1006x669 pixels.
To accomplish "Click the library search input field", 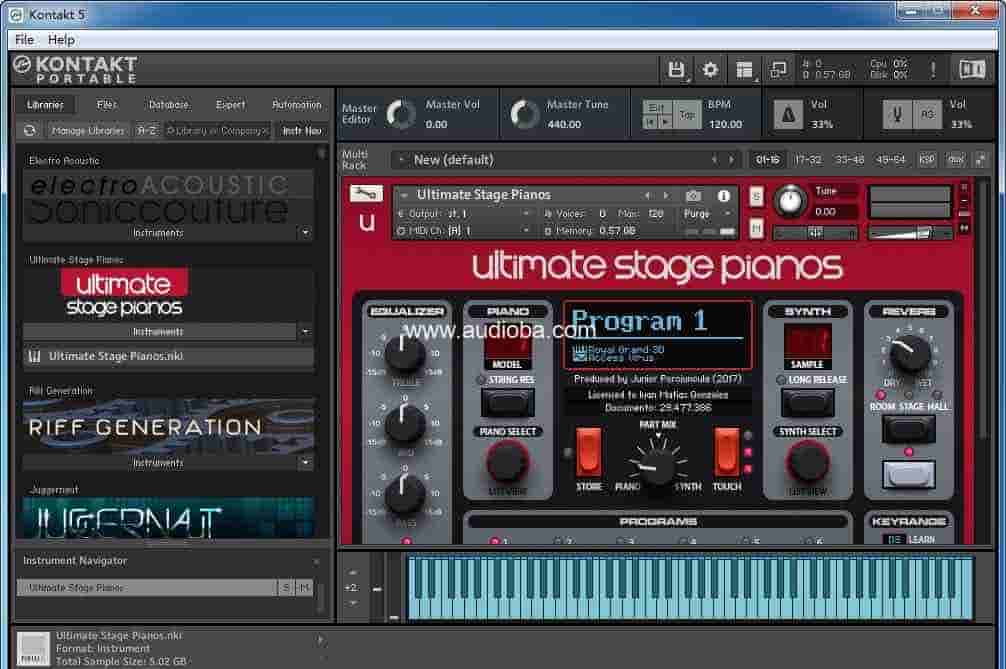I will tap(217, 130).
